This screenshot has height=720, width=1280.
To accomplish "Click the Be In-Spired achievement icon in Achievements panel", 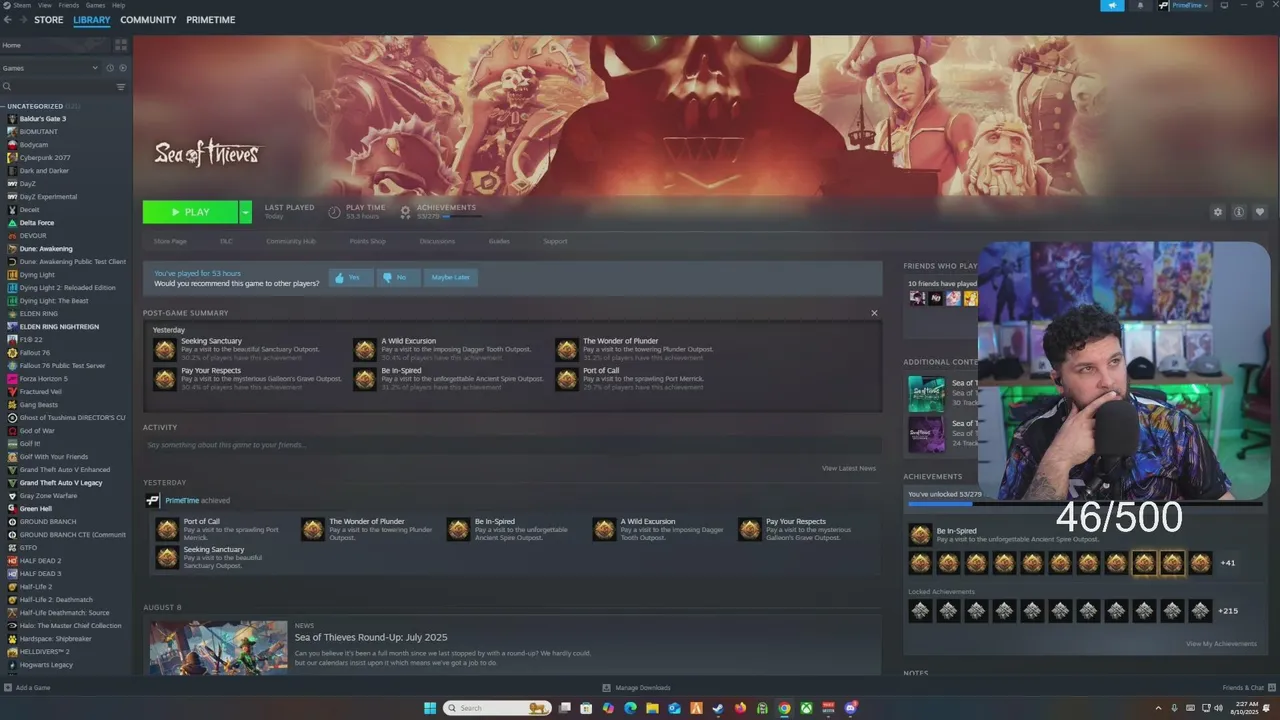I will click(920, 535).
